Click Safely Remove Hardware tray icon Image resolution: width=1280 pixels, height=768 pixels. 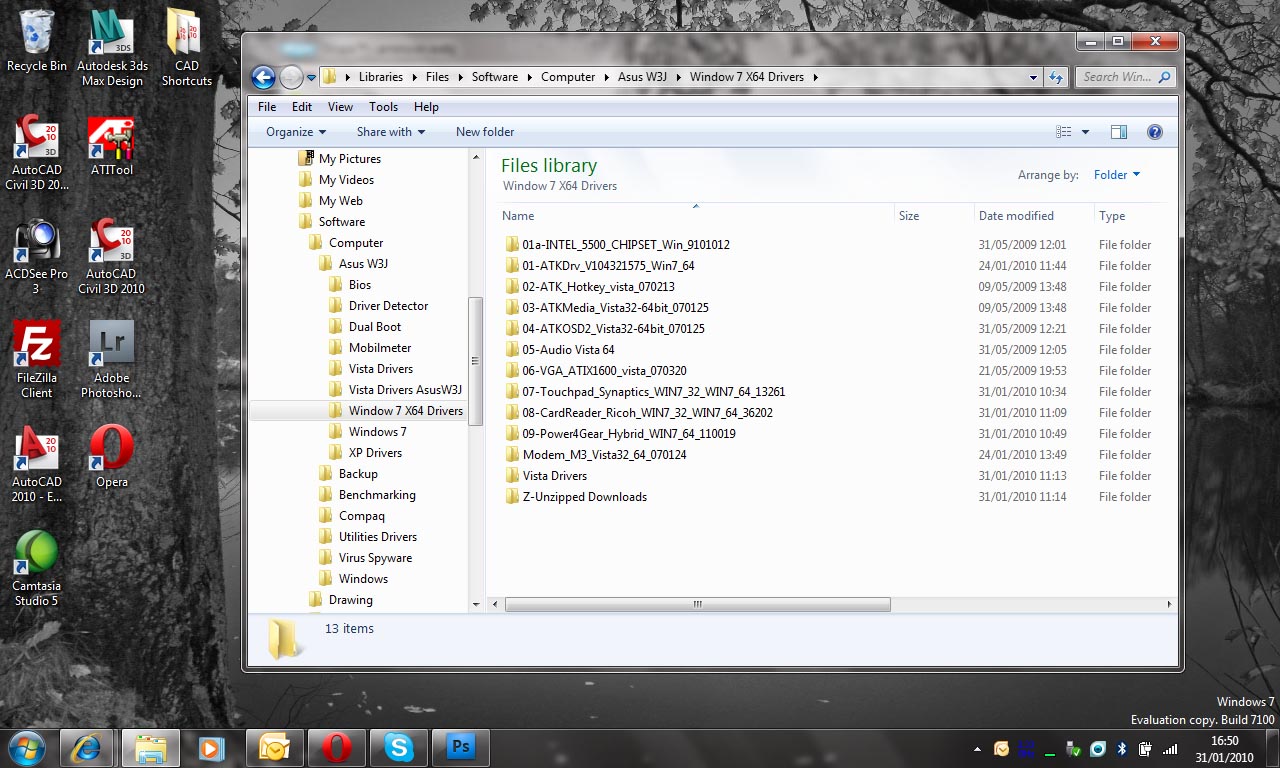click(1073, 748)
